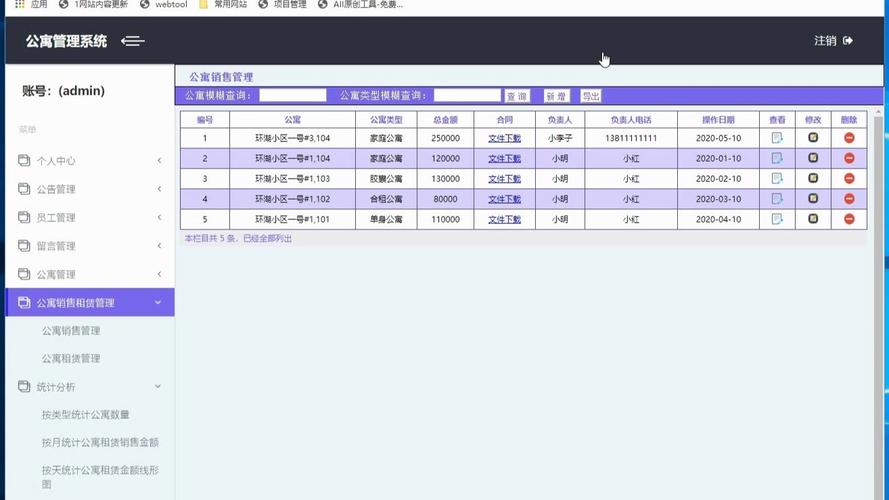
Task: Select 公寓销售租赁管理 menu label
Action: (x=75, y=303)
